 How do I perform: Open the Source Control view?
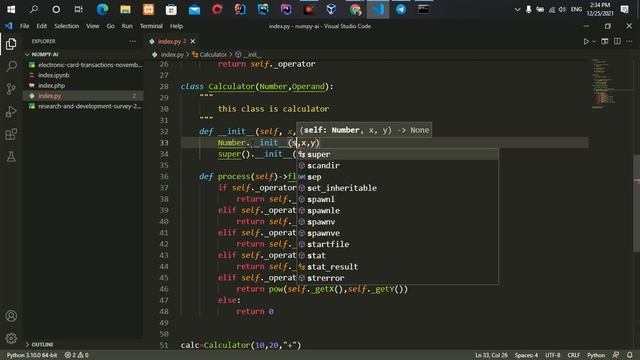point(11,89)
